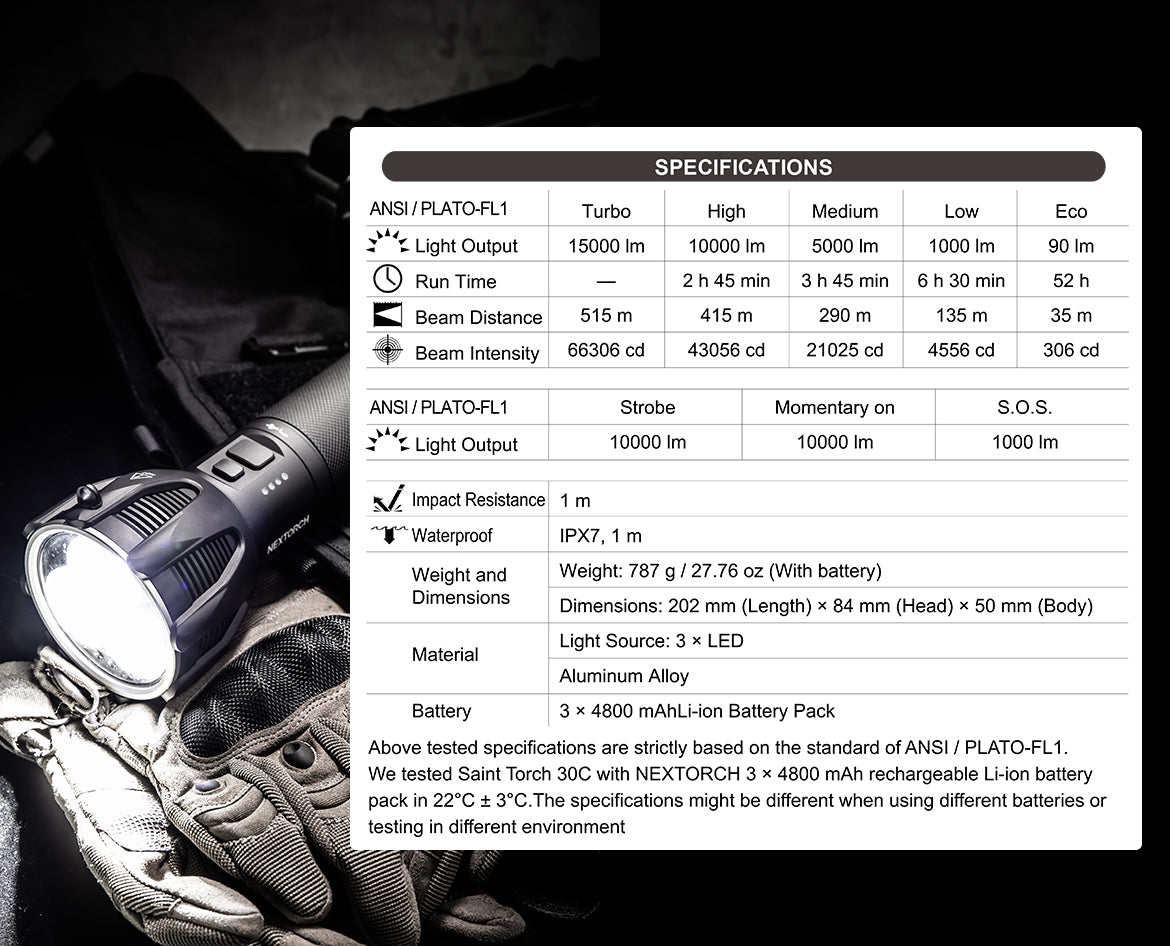Click the 52 h run time value

point(1071,281)
